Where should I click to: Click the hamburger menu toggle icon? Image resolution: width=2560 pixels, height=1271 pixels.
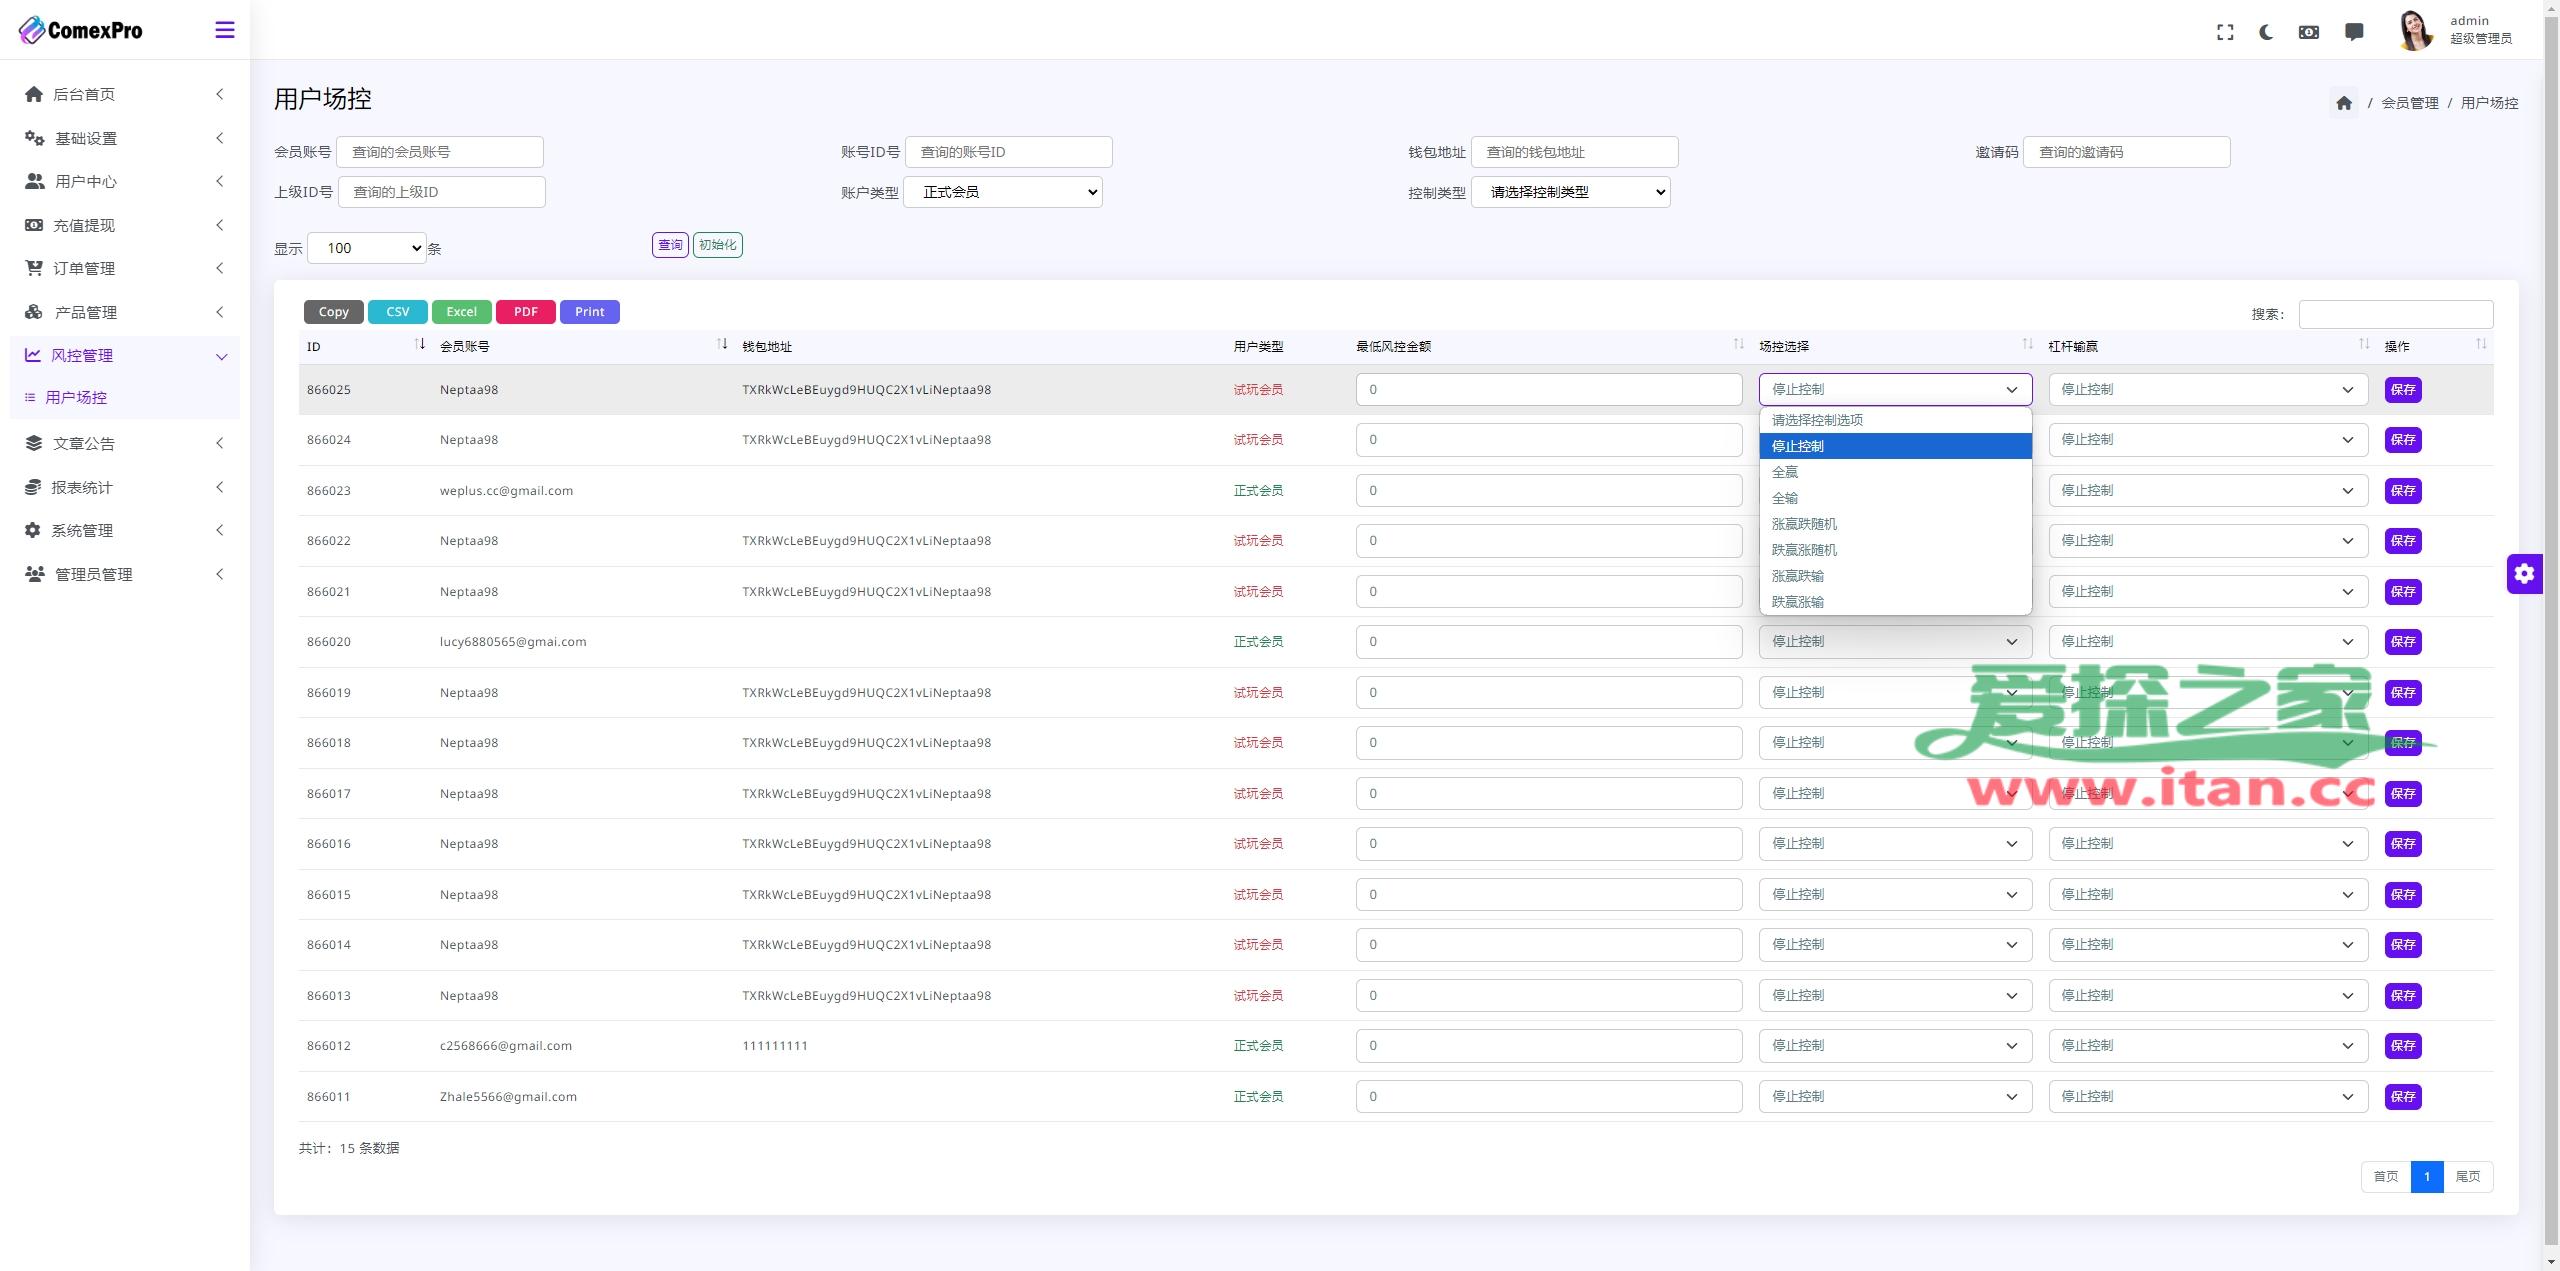tap(225, 30)
